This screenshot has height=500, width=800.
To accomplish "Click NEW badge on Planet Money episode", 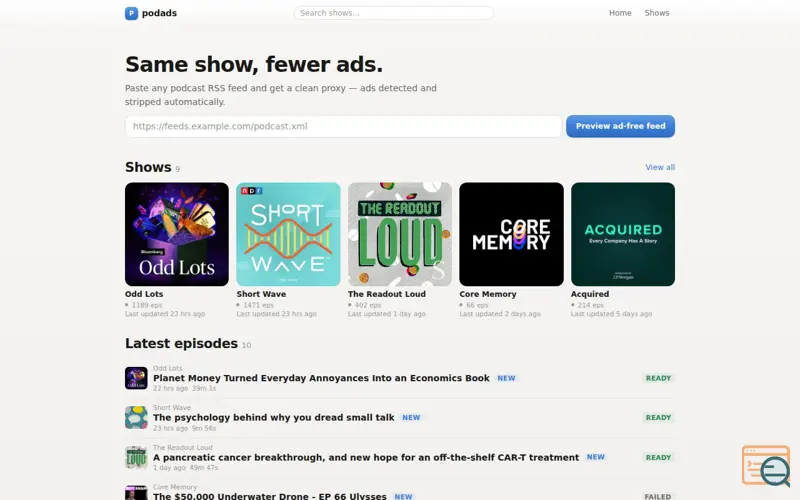I will coord(506,379).
